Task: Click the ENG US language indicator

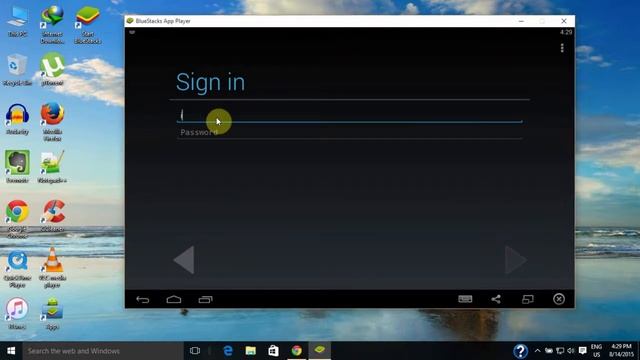Action: click(x=596, y=351)
